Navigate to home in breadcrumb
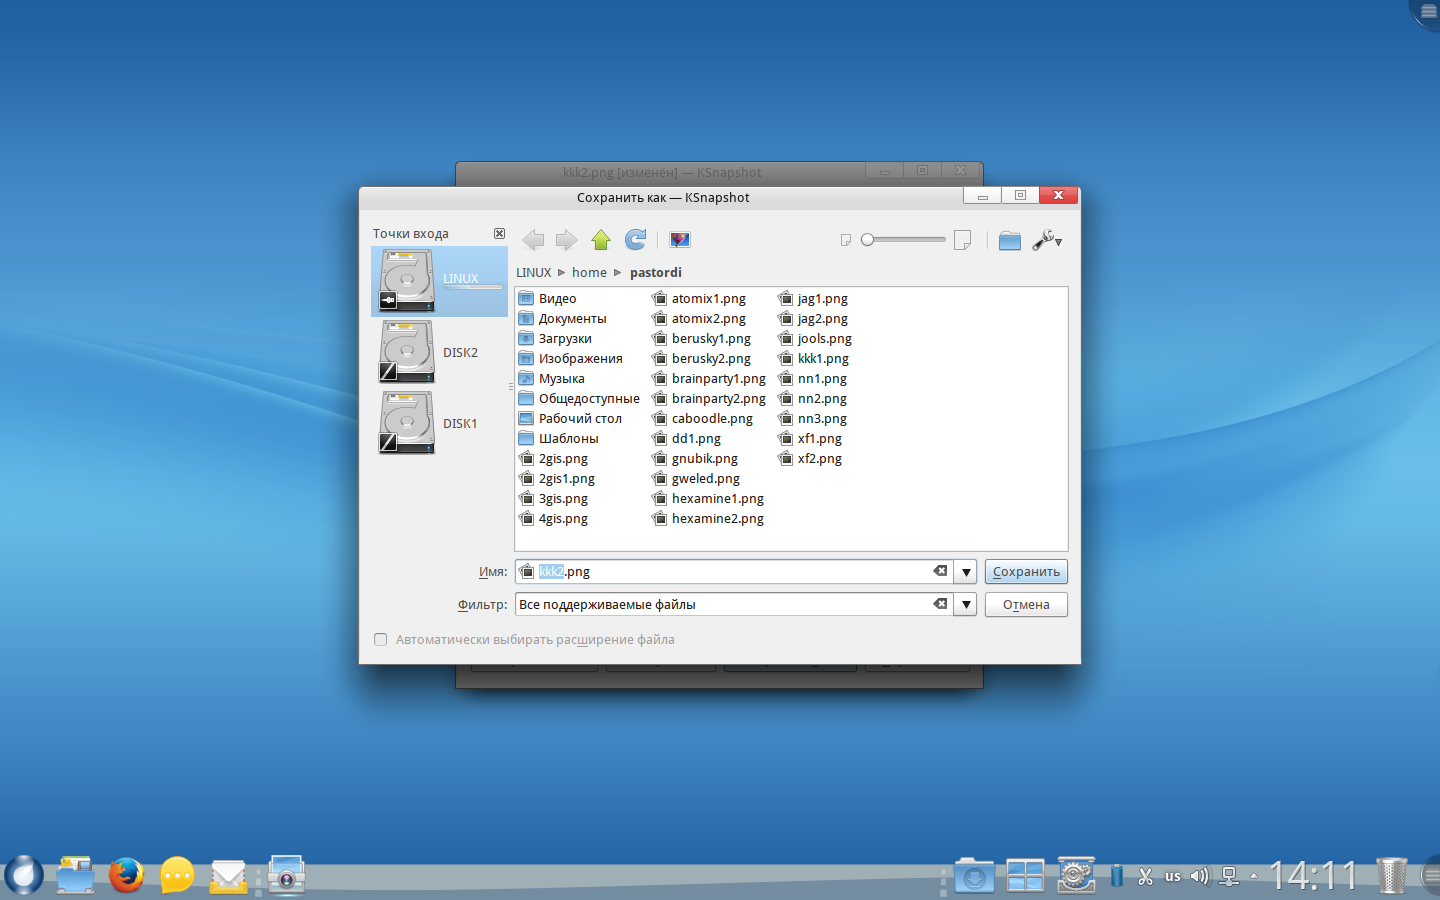 [589, 273]
